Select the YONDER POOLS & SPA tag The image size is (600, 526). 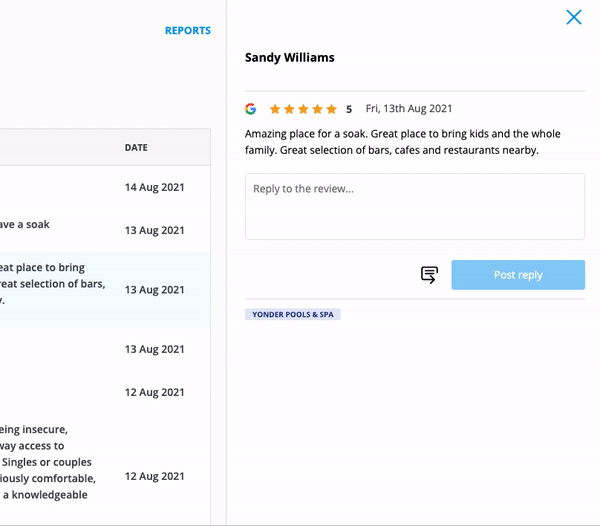pyautogui.click(x=293, y=314)
